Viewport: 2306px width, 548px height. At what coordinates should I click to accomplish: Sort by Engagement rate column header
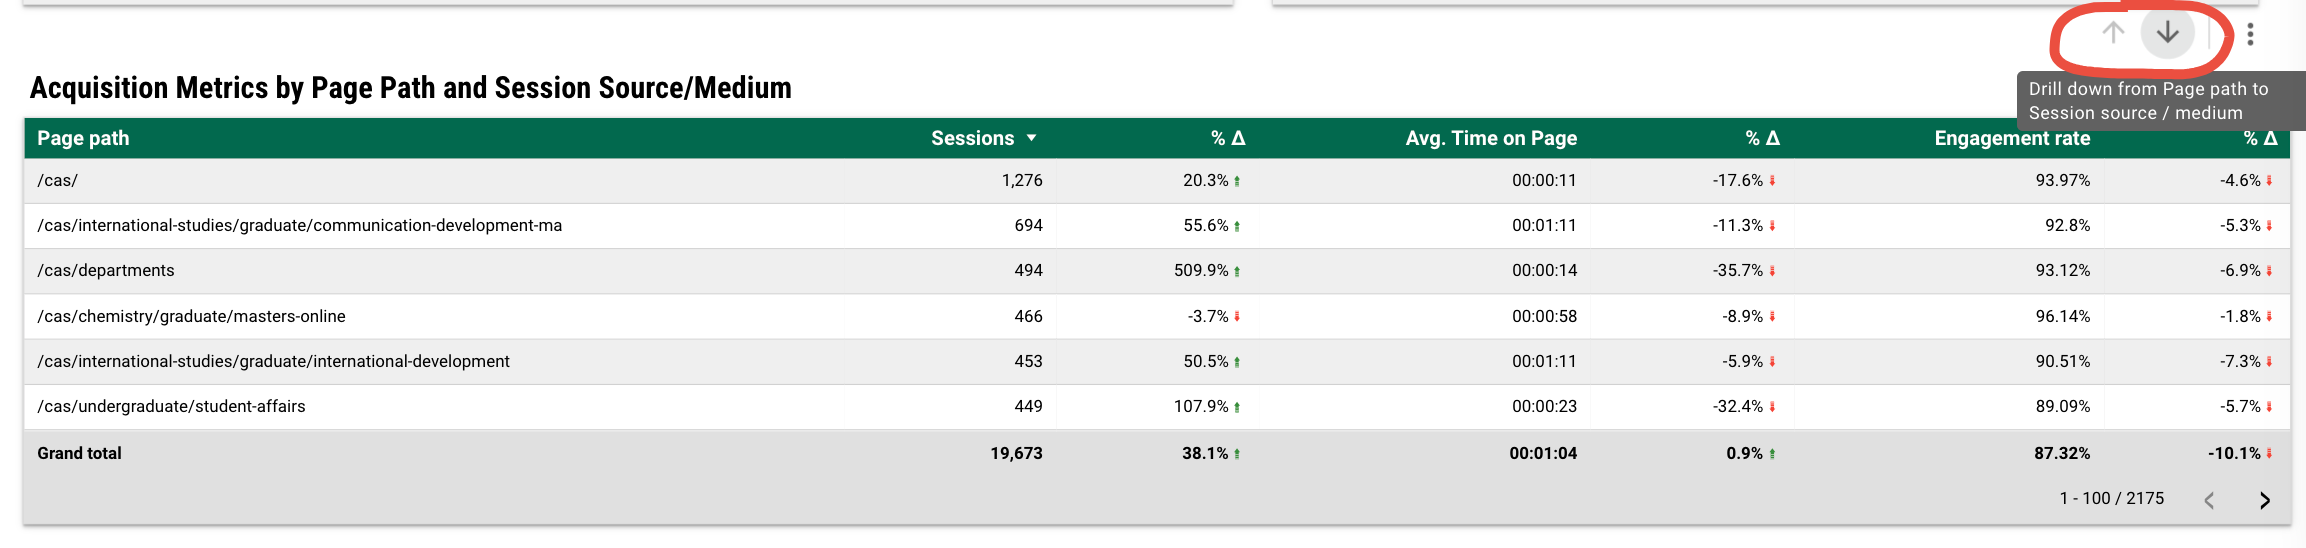[2011, 138]
